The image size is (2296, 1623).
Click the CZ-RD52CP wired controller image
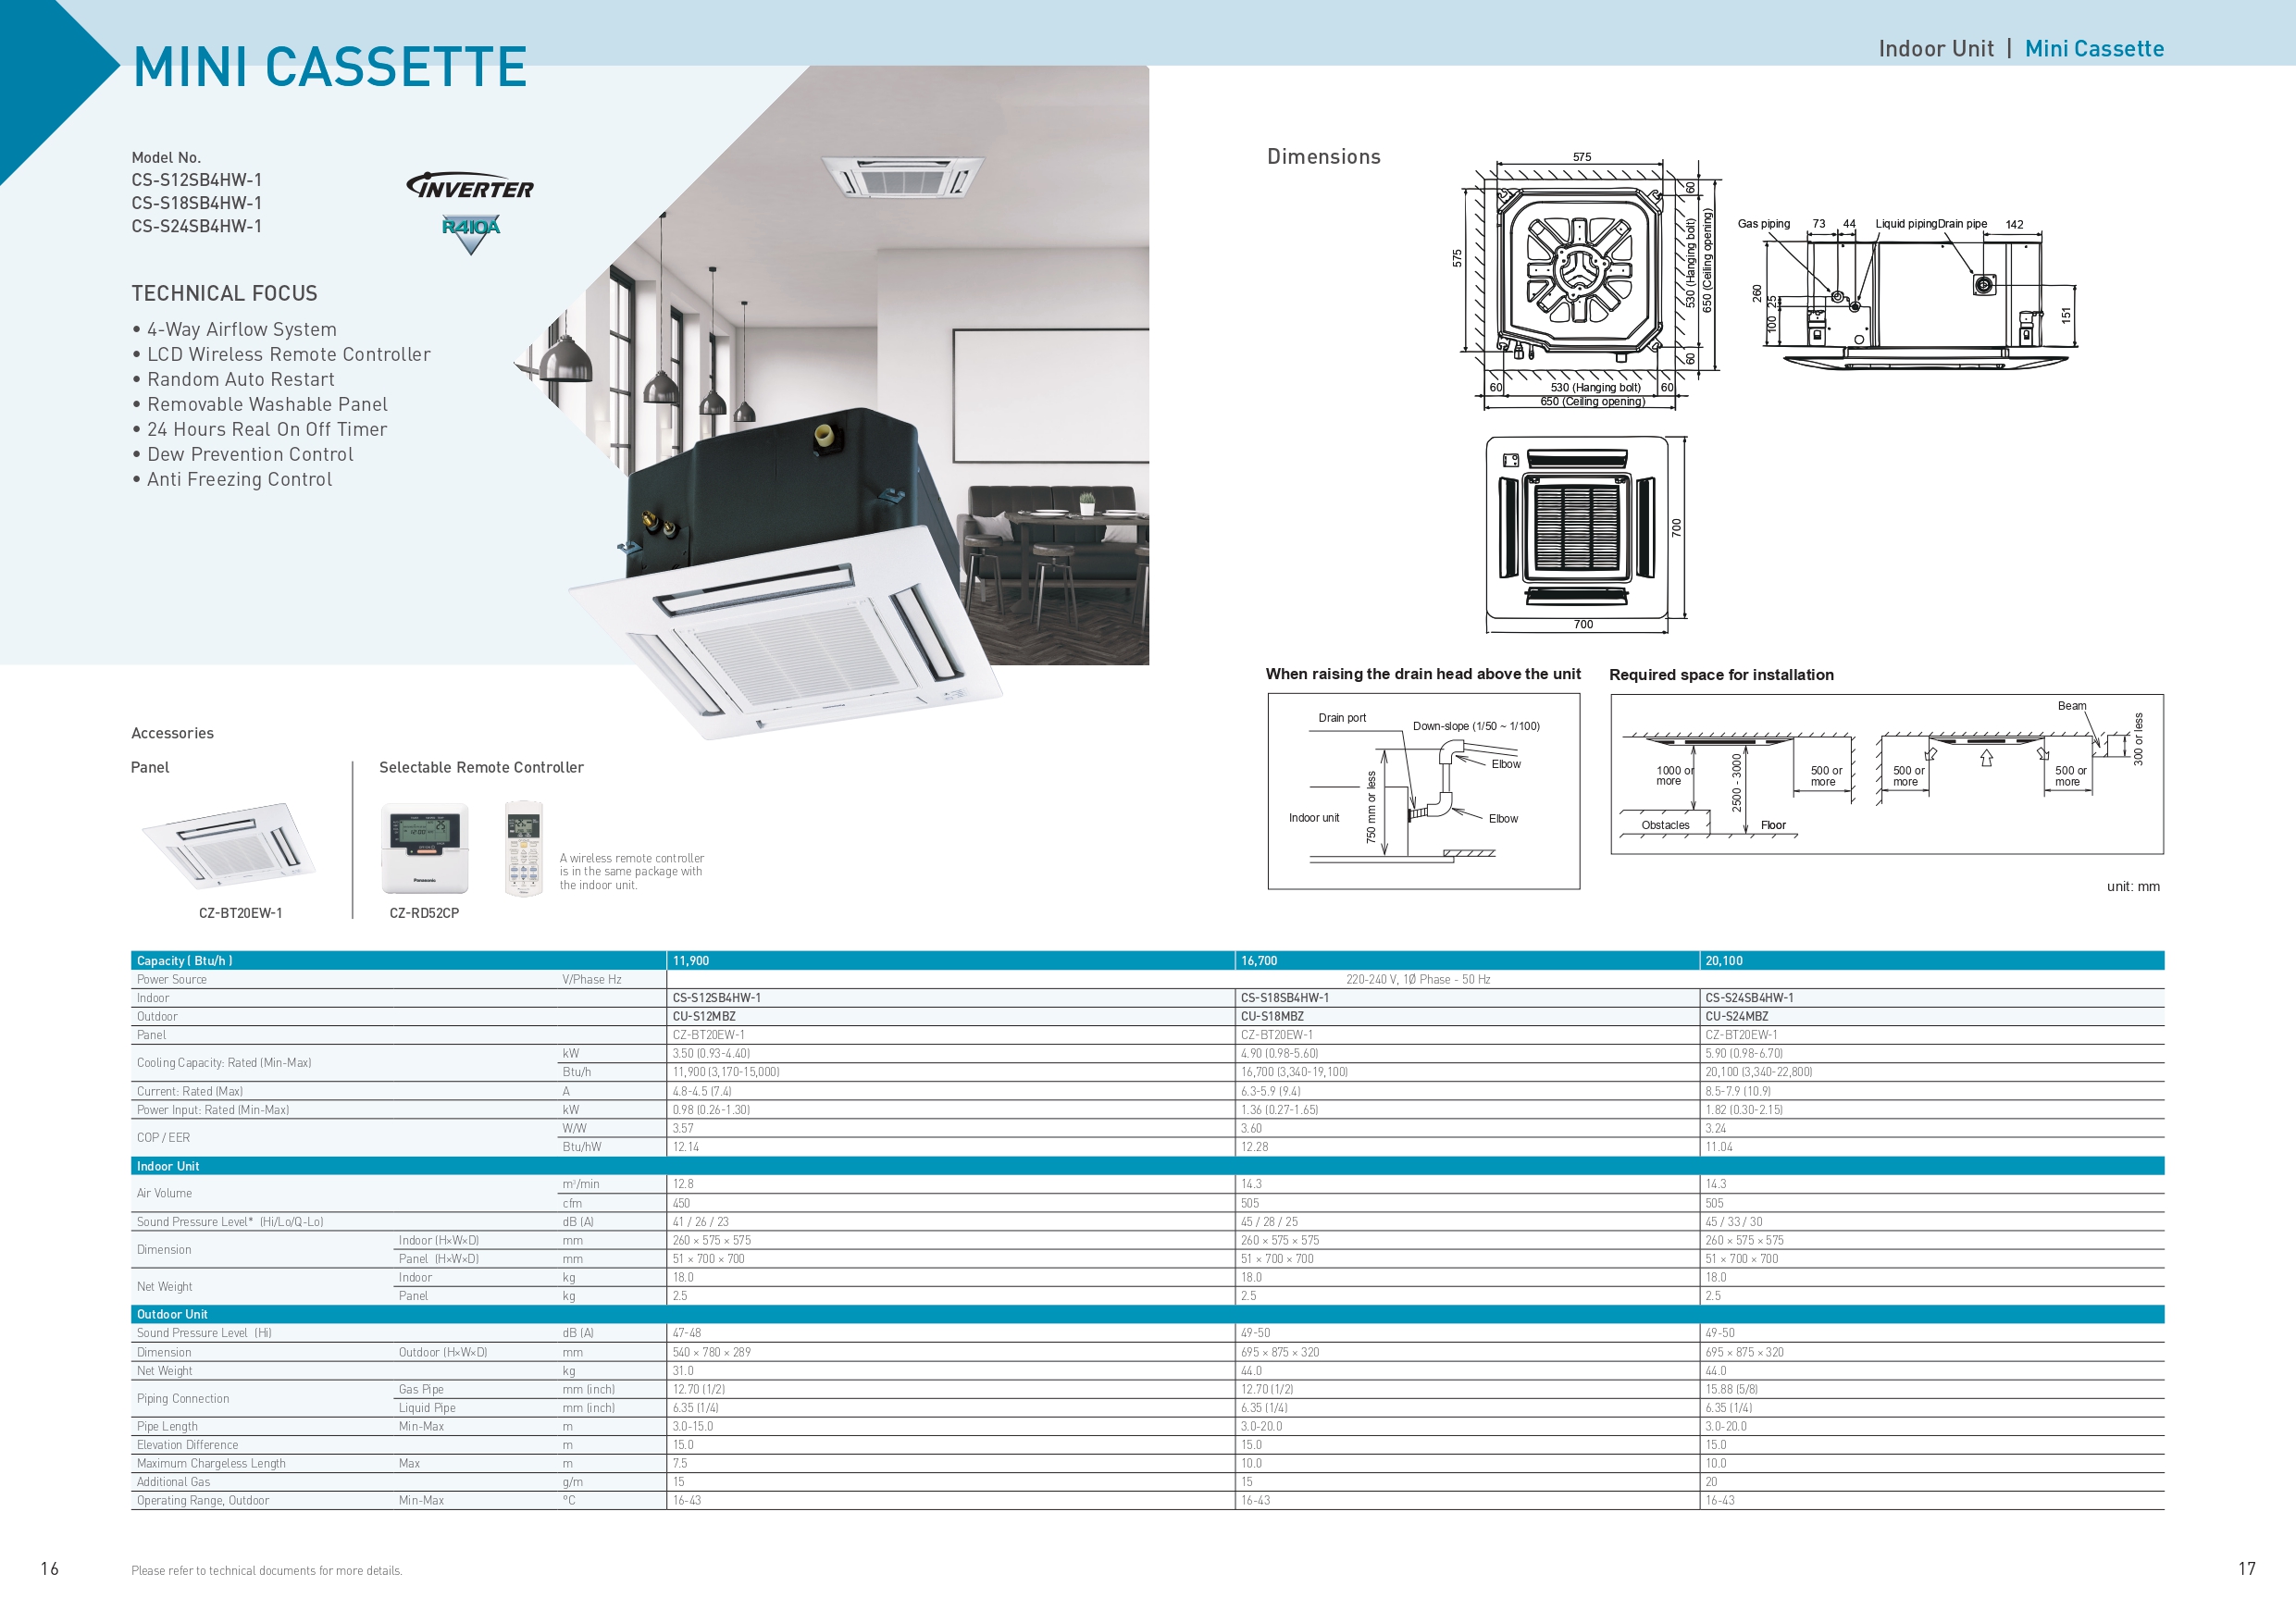click(425, 848)
